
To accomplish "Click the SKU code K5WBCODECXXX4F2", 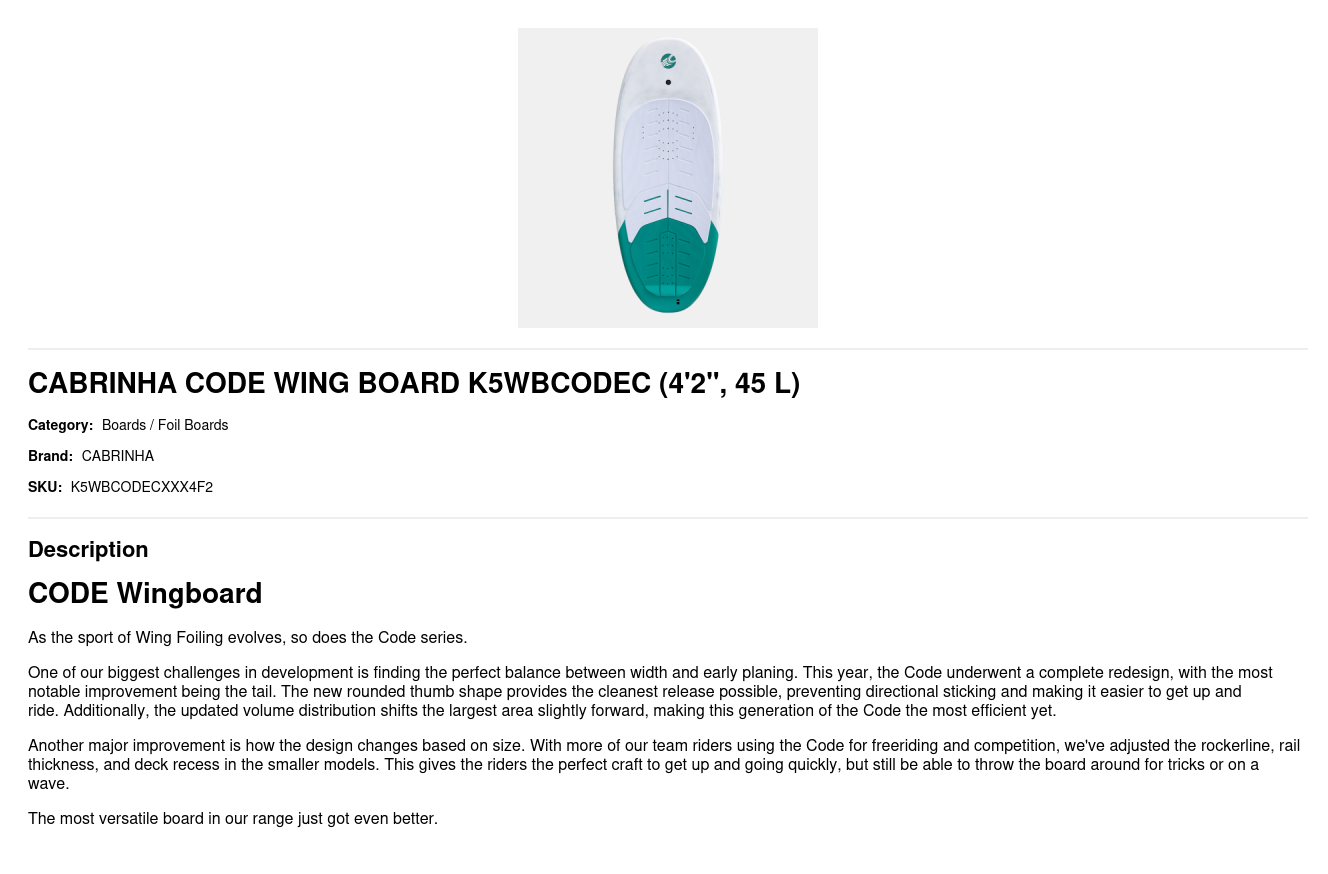I will (x=142, y=487).
